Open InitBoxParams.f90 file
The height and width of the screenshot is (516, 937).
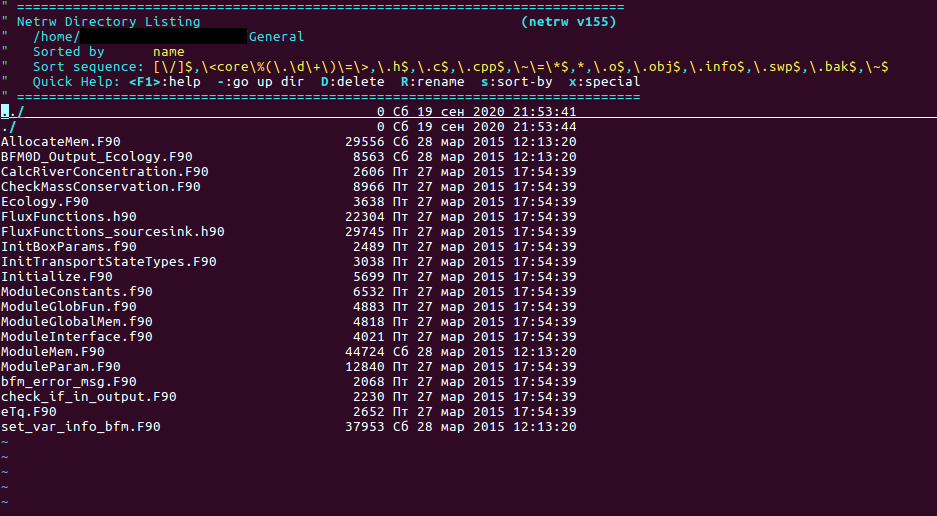coord(68,246)
